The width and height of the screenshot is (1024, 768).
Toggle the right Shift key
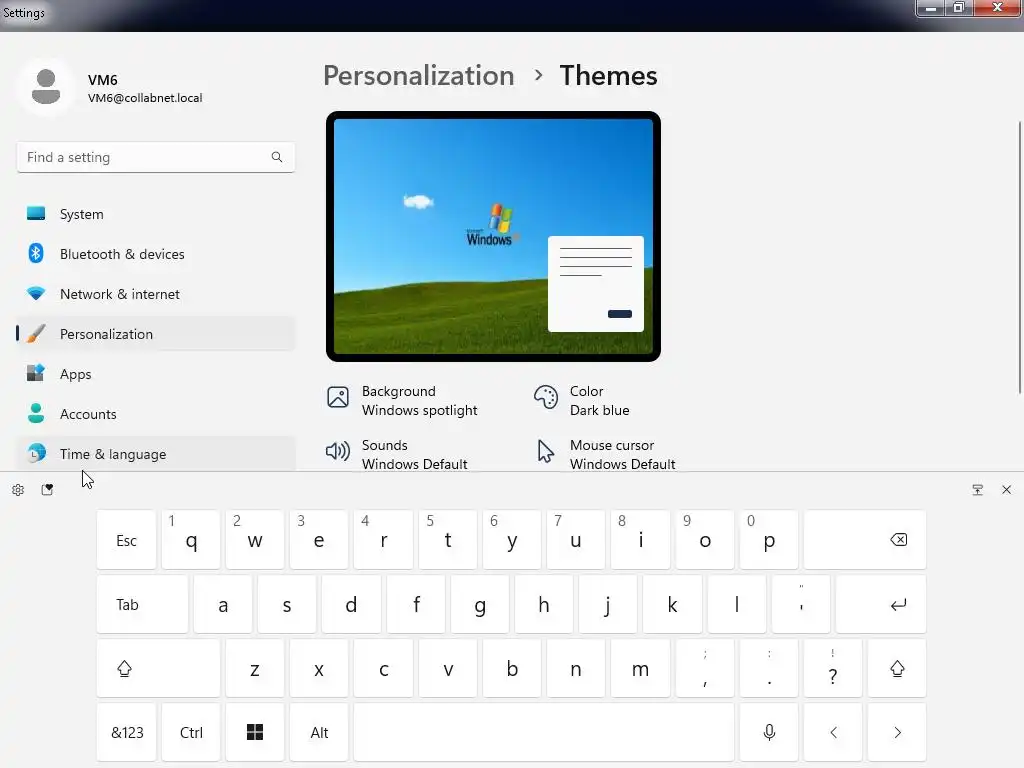click(897, 668)
